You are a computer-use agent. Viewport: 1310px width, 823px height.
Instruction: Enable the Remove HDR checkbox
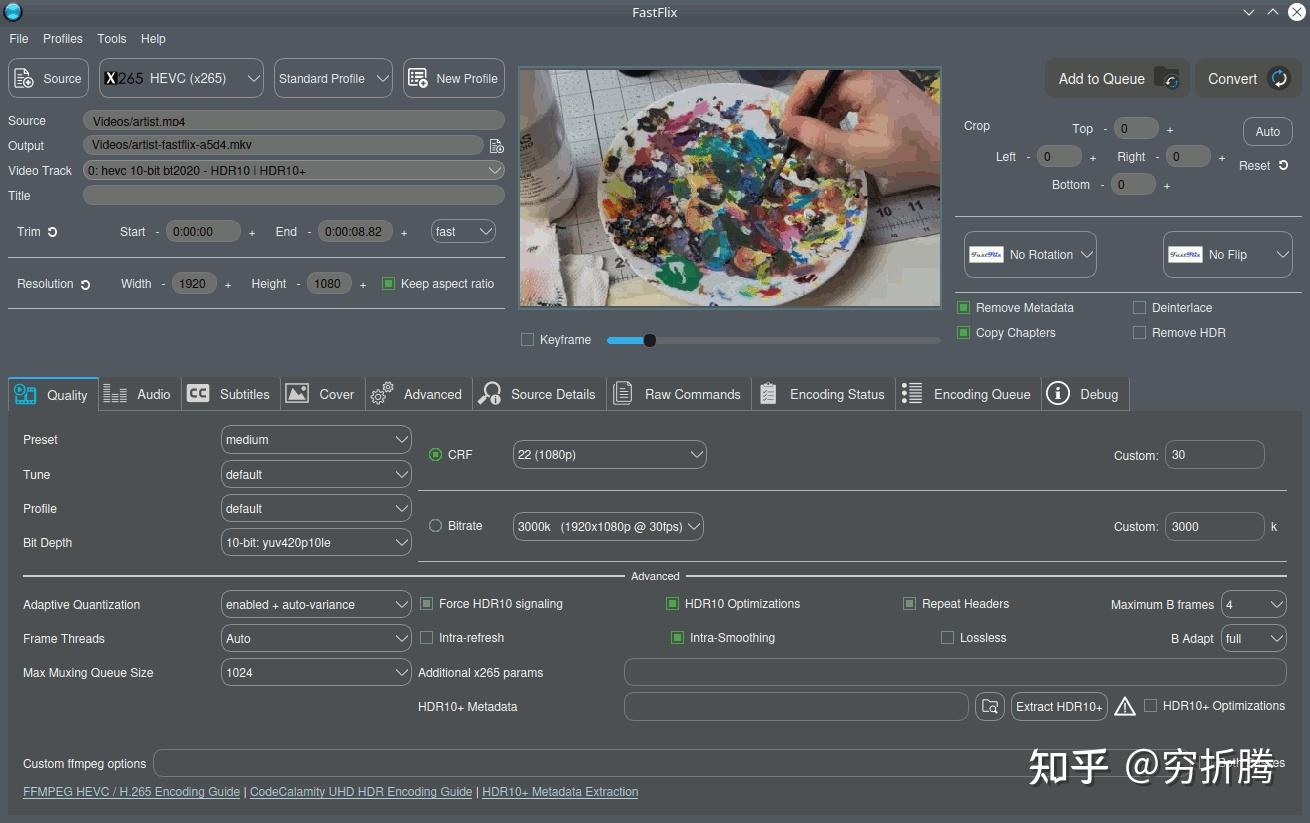pyautogui.click(x=1139, y=333)
